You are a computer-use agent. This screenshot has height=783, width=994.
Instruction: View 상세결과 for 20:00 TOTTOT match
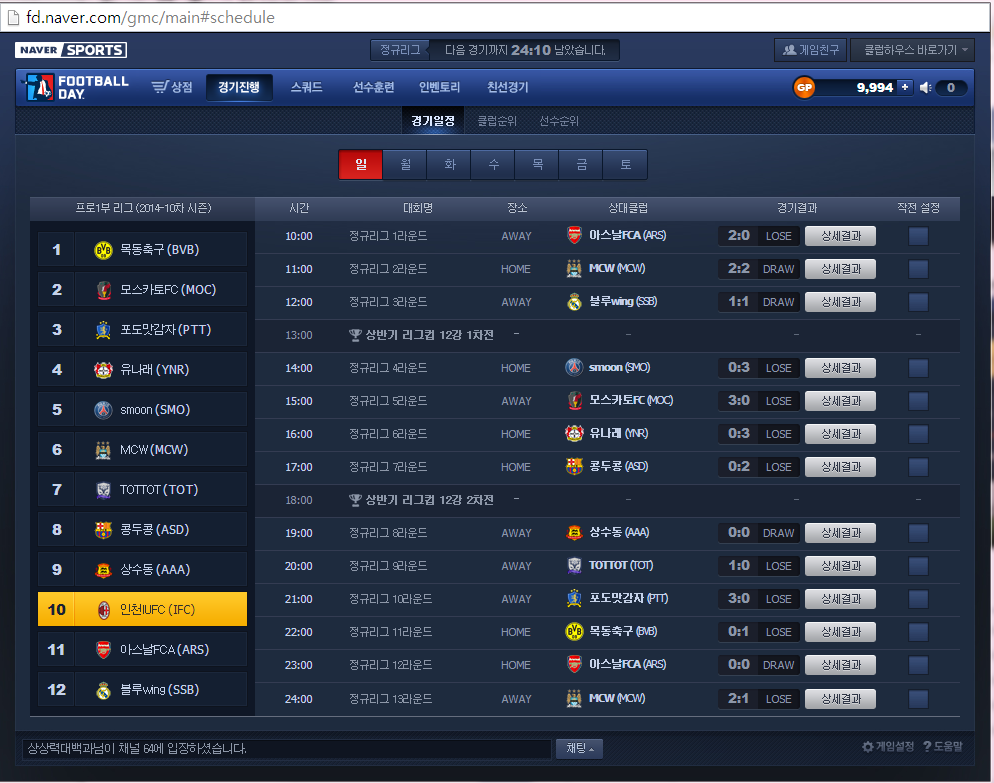point(841,566)
